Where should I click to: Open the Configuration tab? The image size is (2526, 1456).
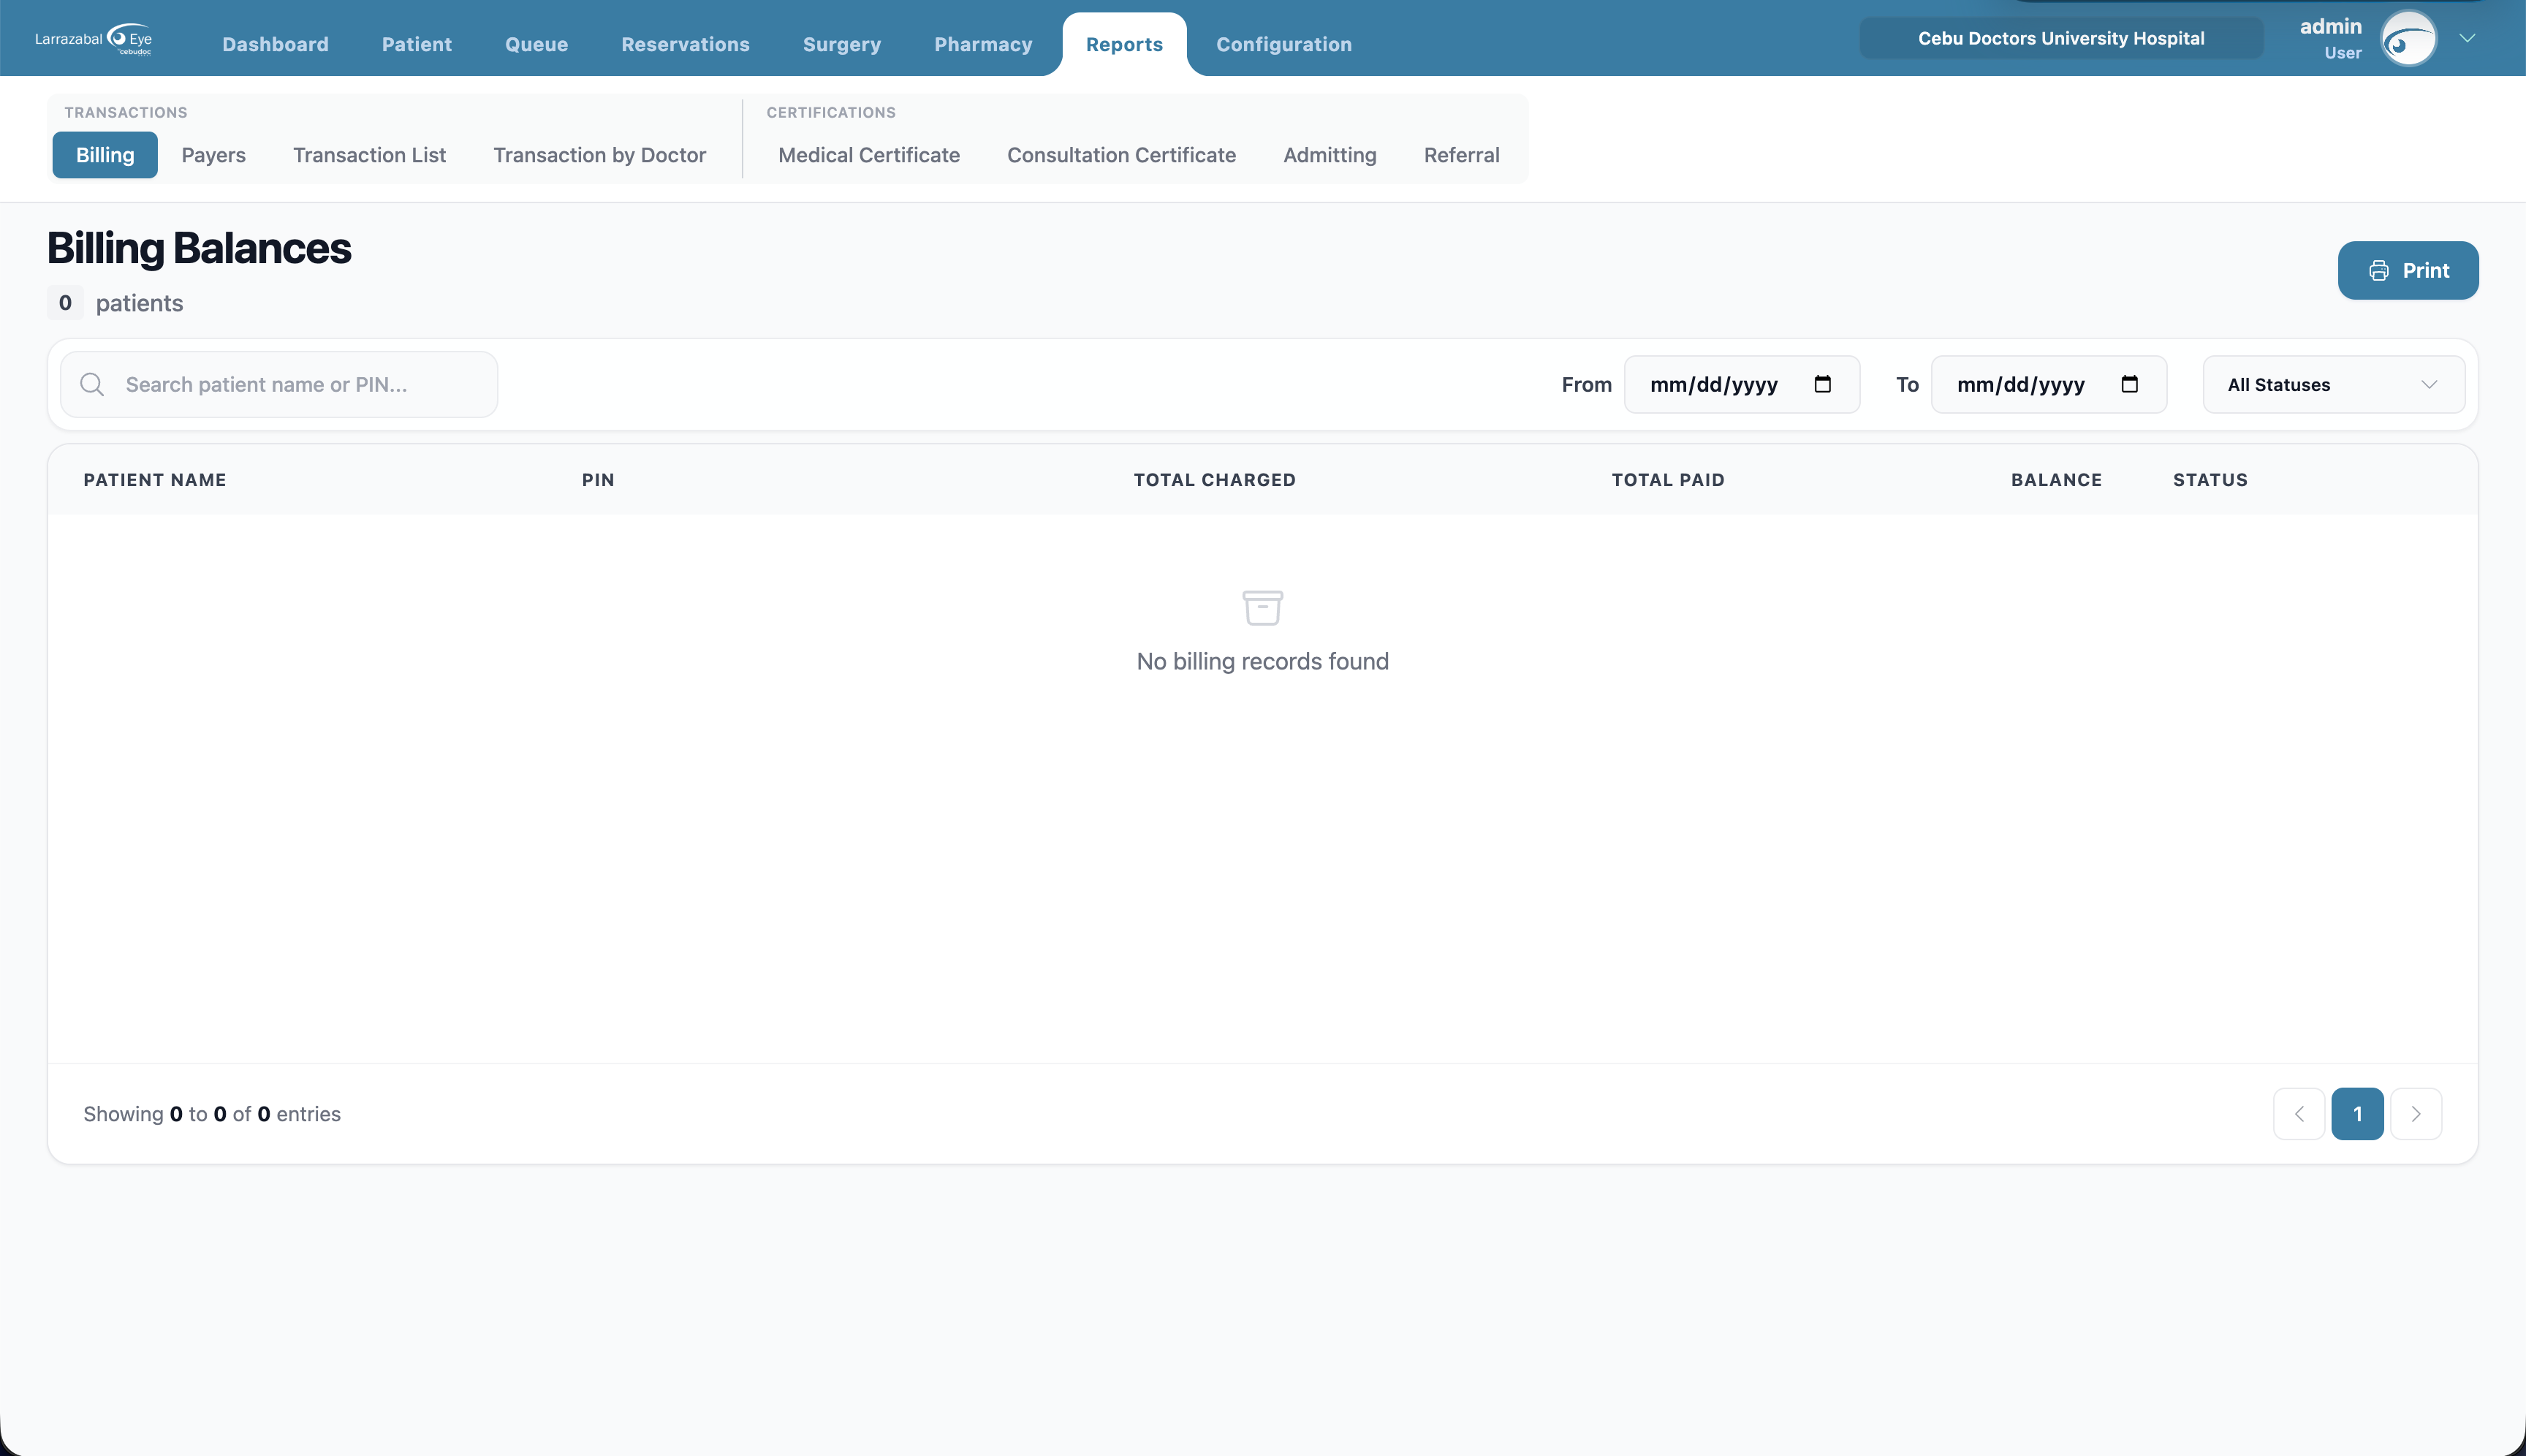tap(1284, 44)
